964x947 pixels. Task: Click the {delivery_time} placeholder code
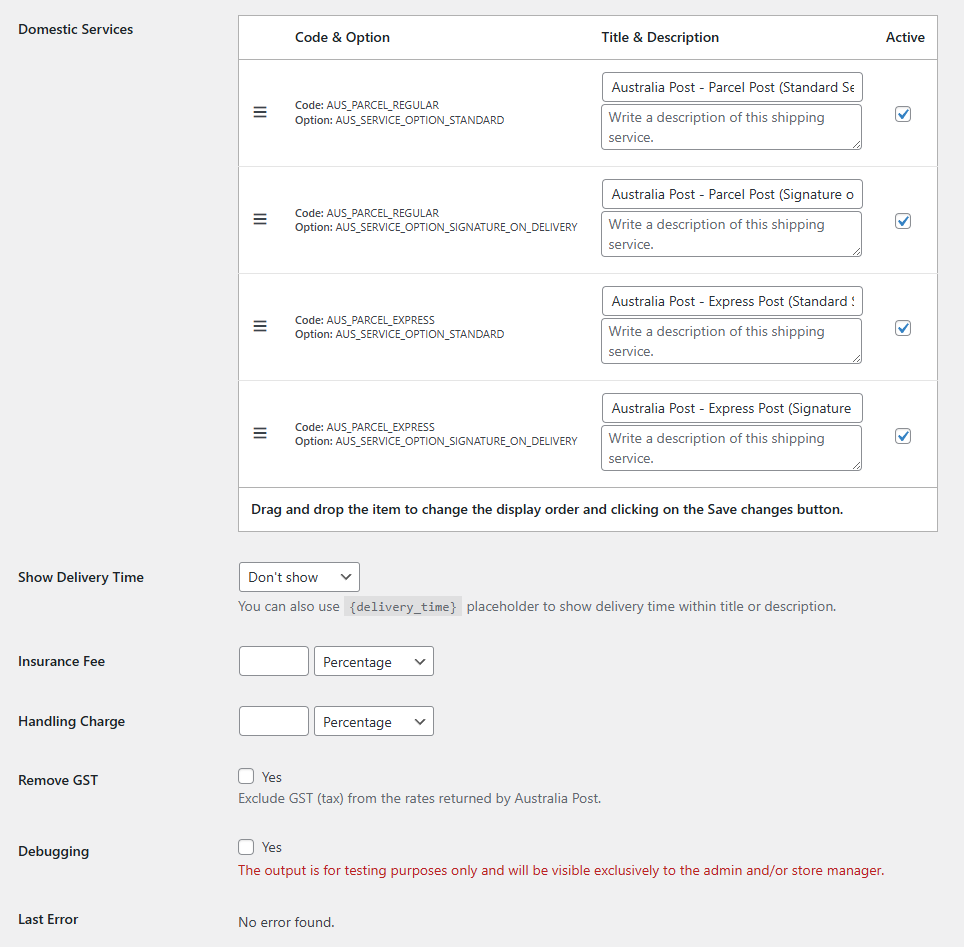coord(403,607)
